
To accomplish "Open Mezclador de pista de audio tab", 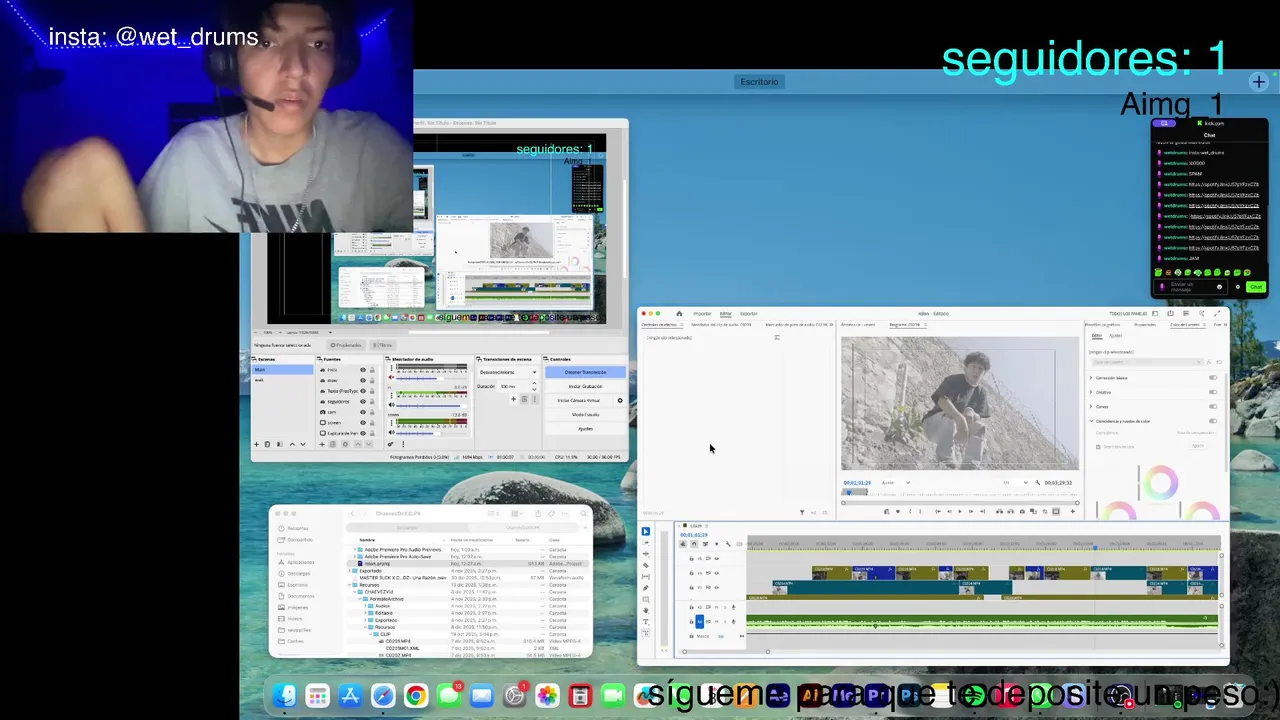I will pyautogui.click(x=794, y=325).
